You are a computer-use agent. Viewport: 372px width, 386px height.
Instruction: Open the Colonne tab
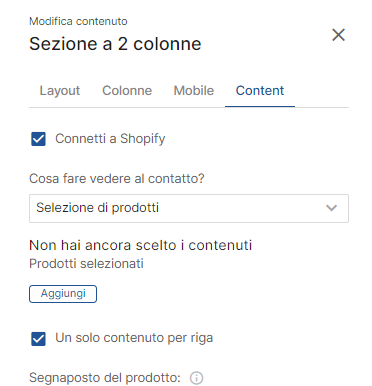point(127,91)
